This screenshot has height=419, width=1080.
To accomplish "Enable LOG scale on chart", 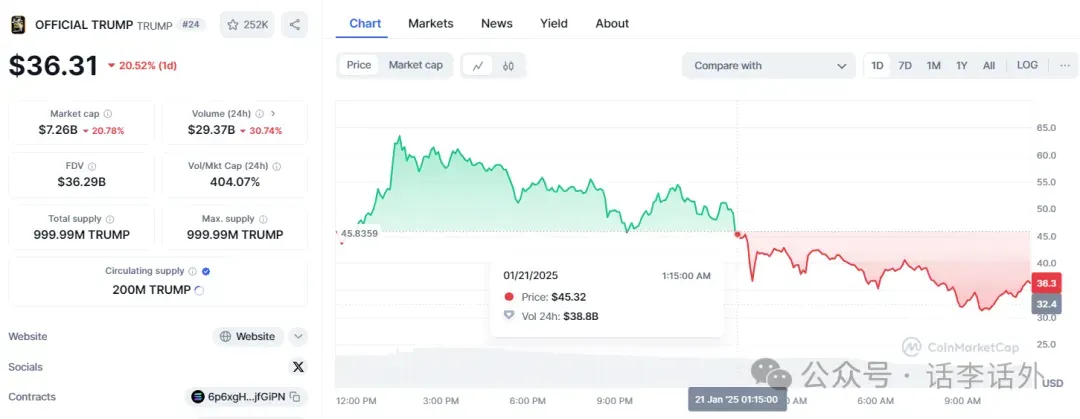I will point(1027,65).
